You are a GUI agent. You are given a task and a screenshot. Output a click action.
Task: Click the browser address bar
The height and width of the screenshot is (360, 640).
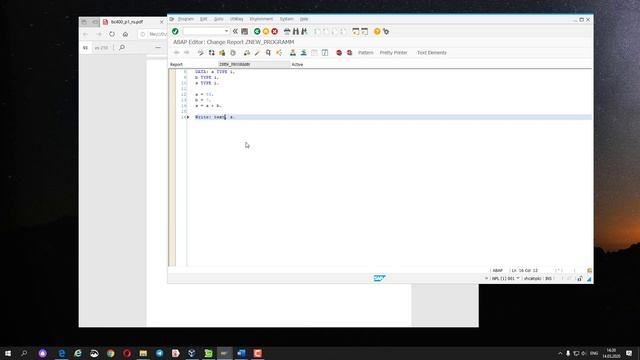click(153, 34)
